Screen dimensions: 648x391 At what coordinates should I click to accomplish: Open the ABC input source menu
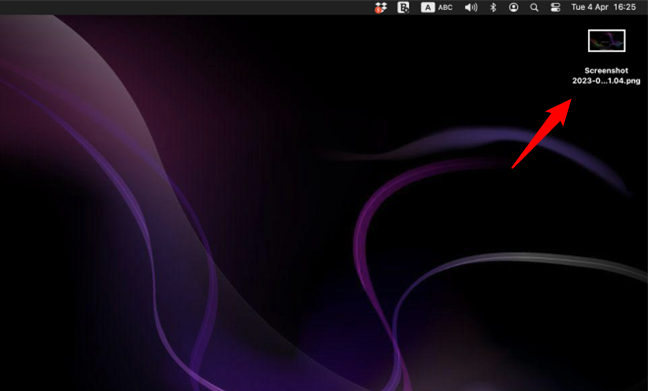[x=437, y=7]
